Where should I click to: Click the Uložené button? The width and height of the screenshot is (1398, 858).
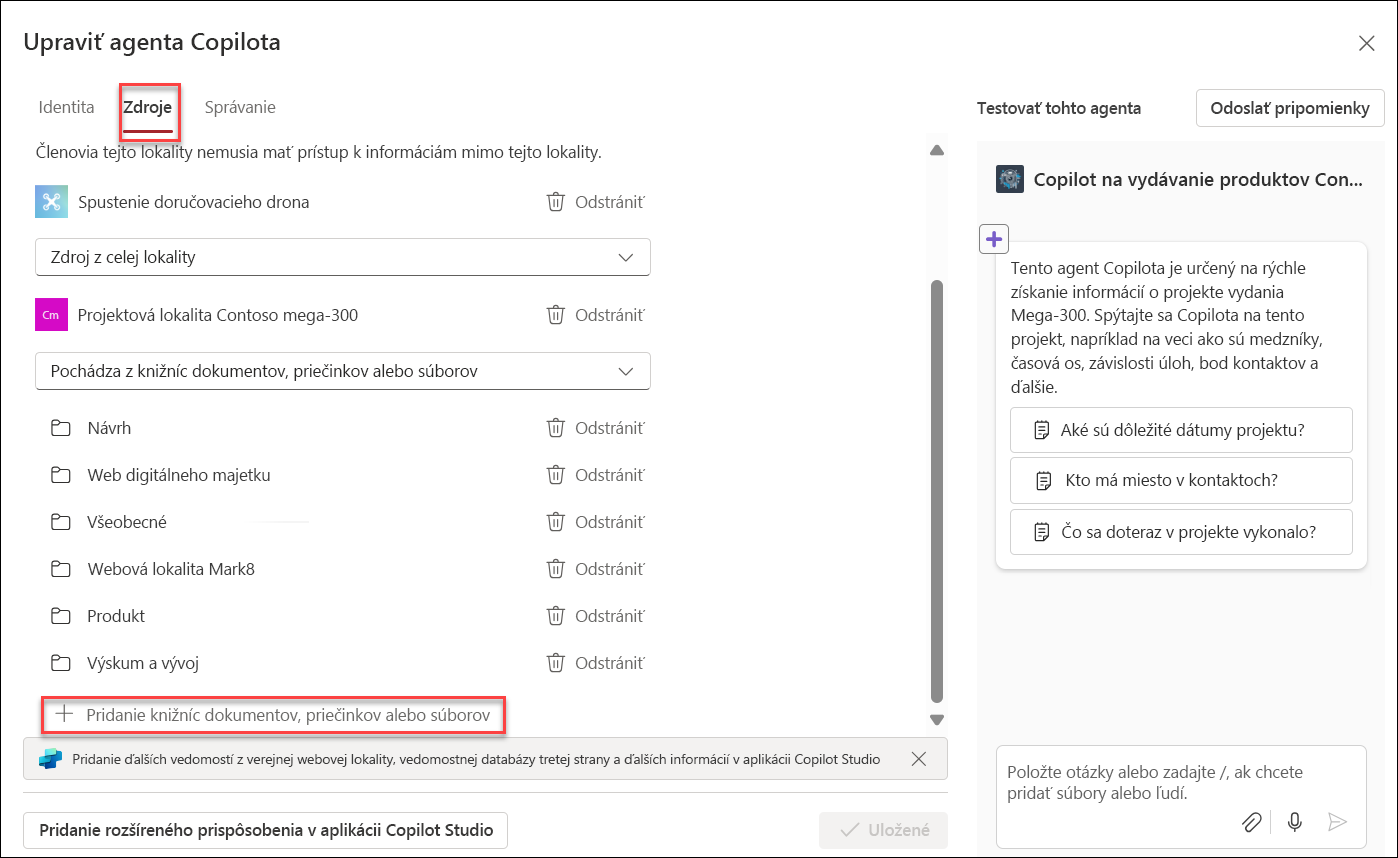(883, 830)
